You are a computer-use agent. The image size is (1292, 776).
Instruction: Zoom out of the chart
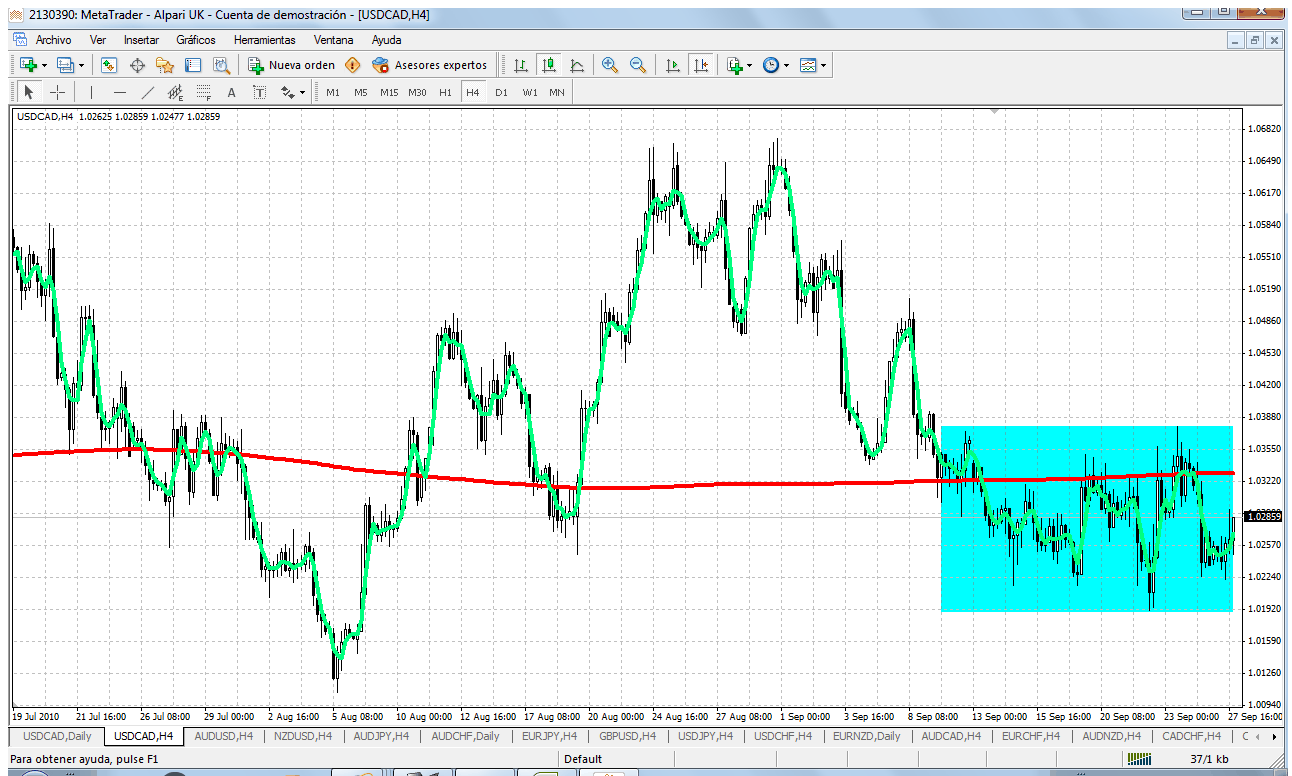[x=637, y=65]
